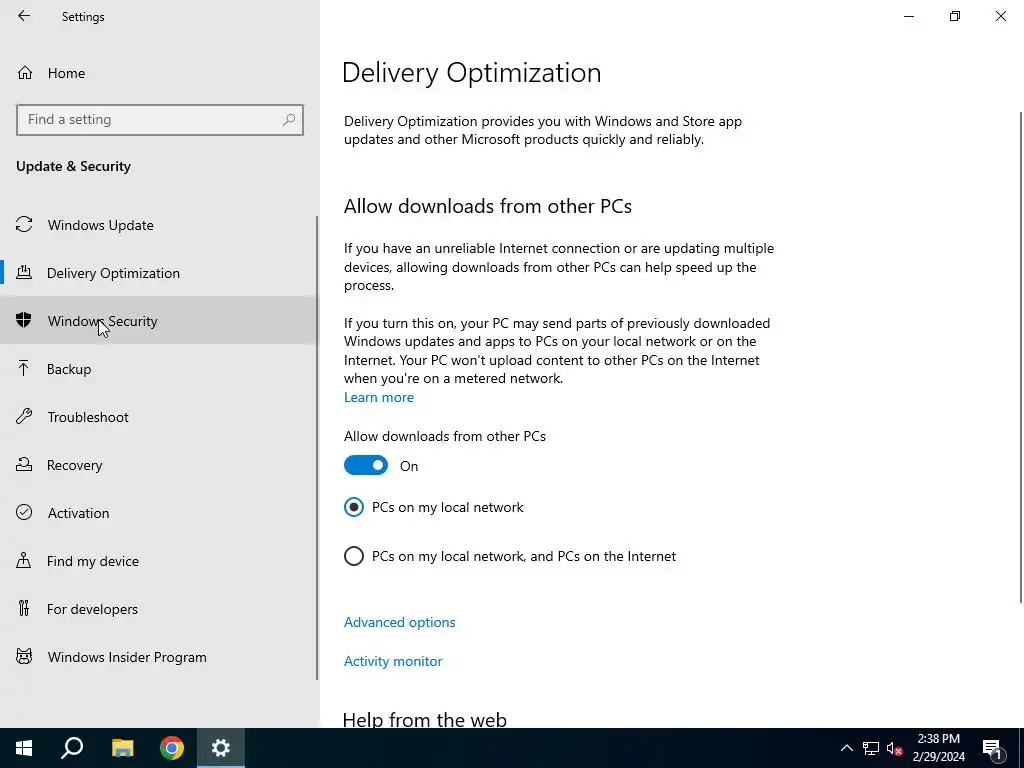The height and width of the screenshot is (768, 1024).
Task: Click the main page vertical scrollbar
Action: click(1021, 357)
